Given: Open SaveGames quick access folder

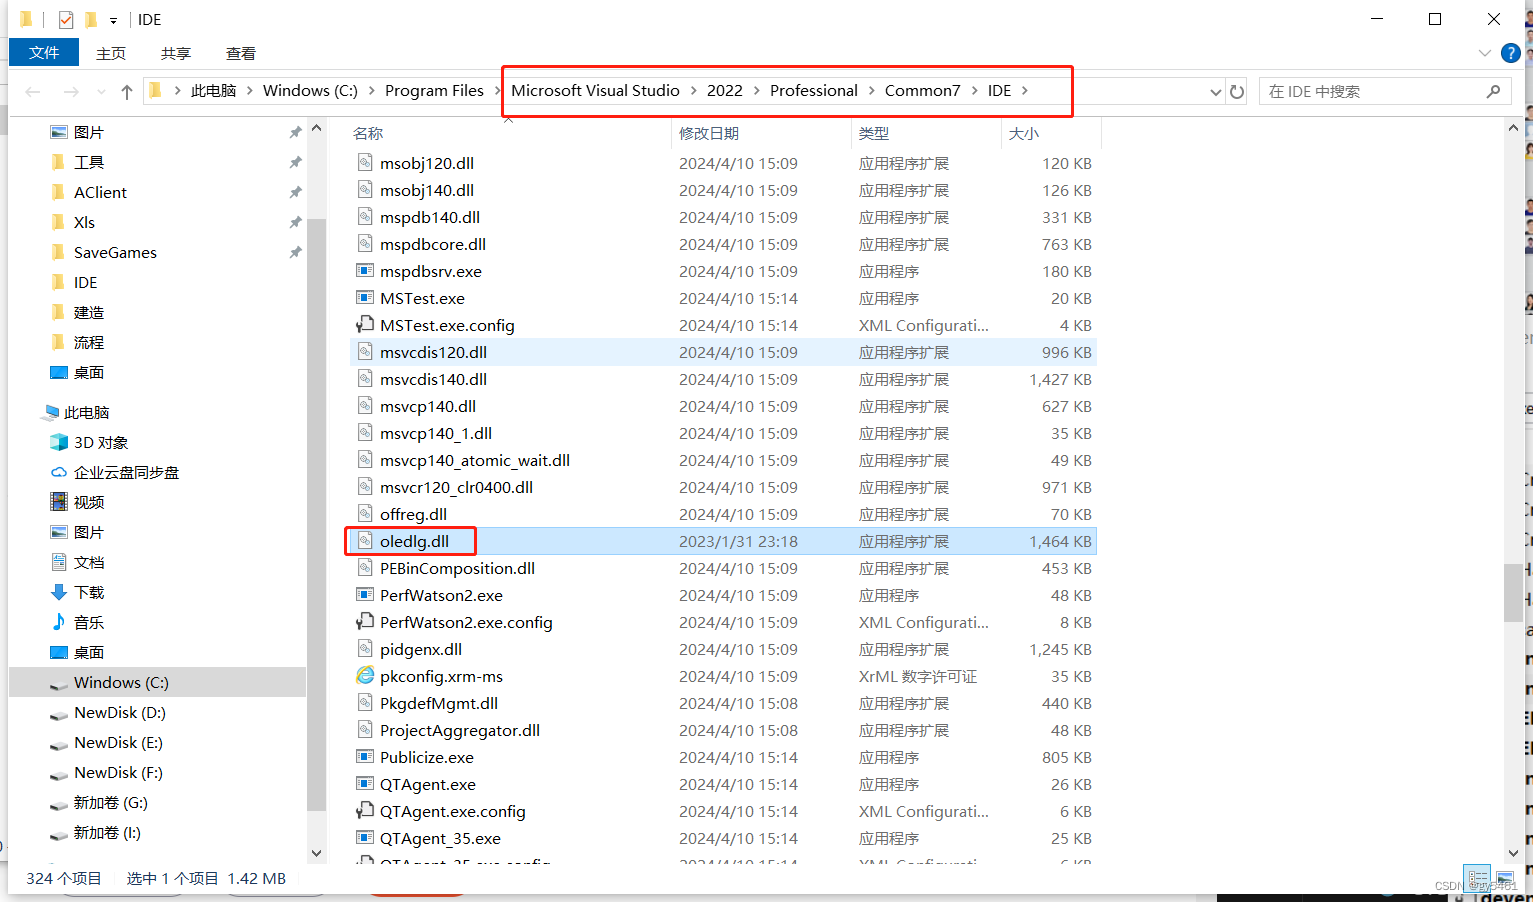Looking at the screenshot, I should (x=115, y=252).
